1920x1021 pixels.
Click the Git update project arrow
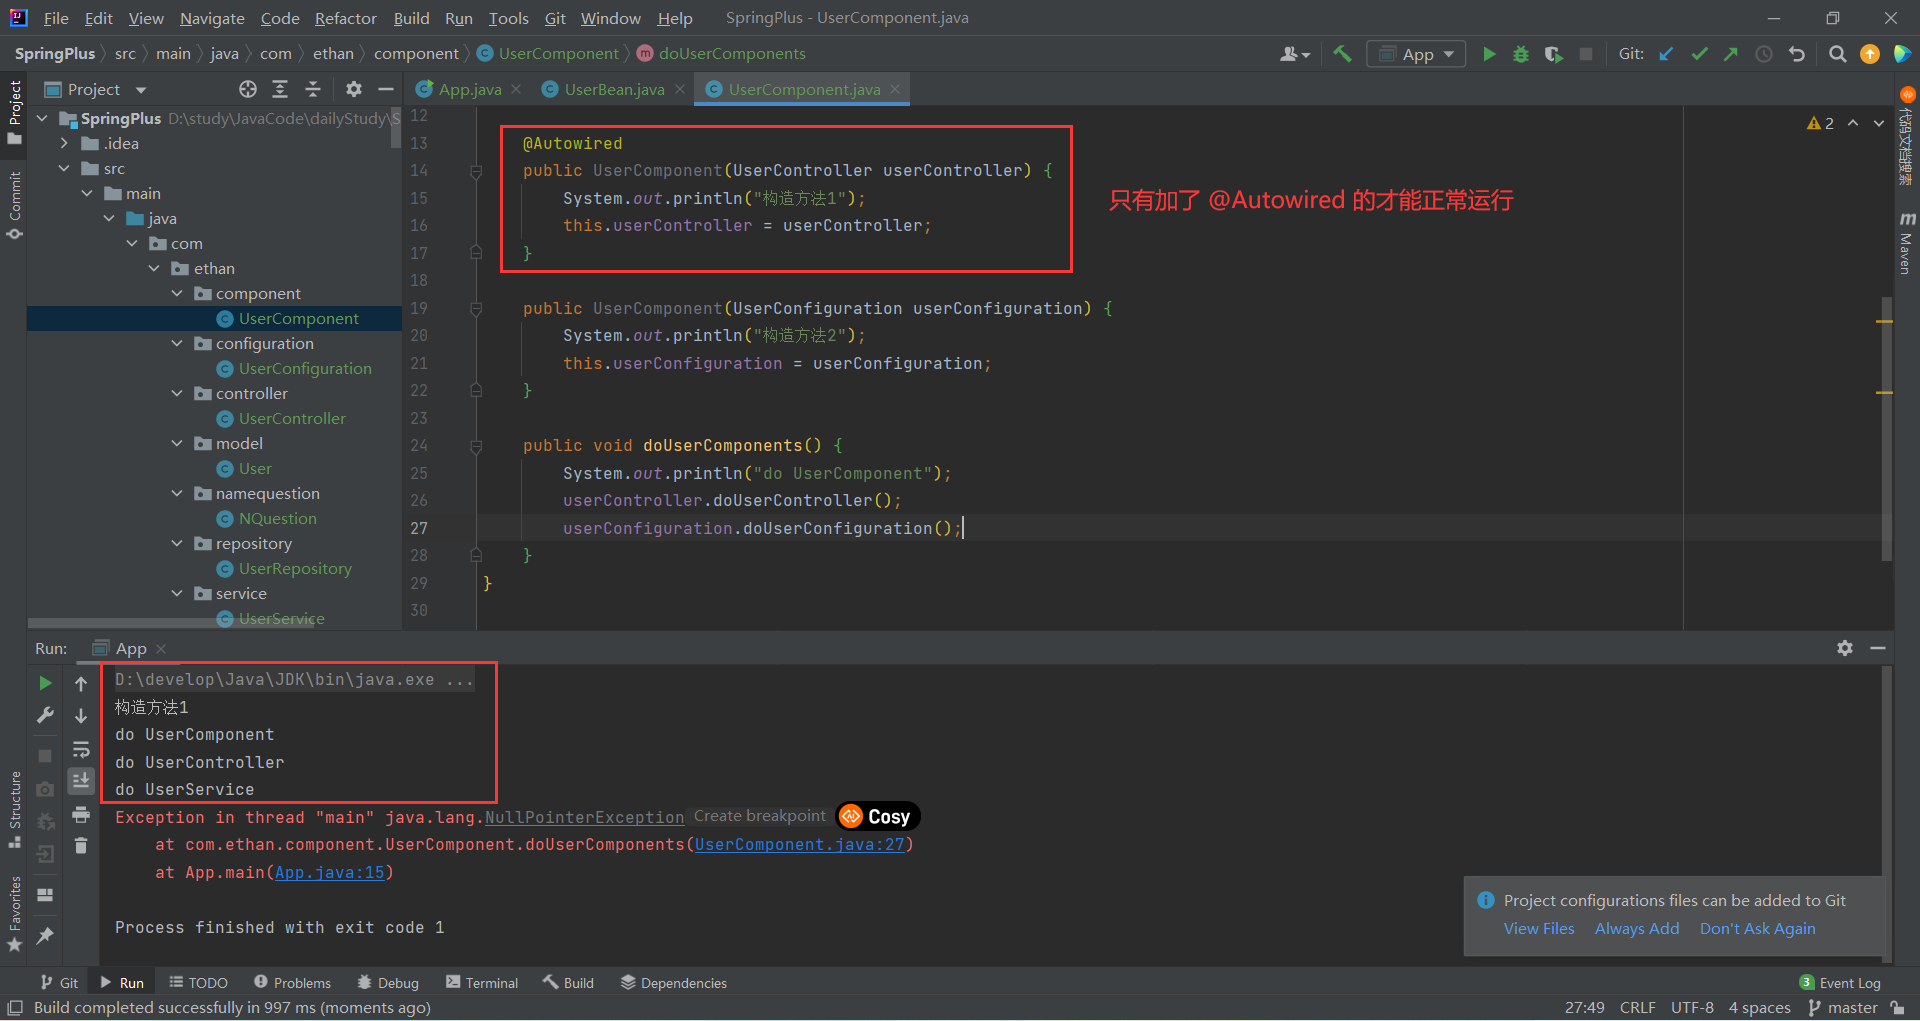pos(1666,54)
